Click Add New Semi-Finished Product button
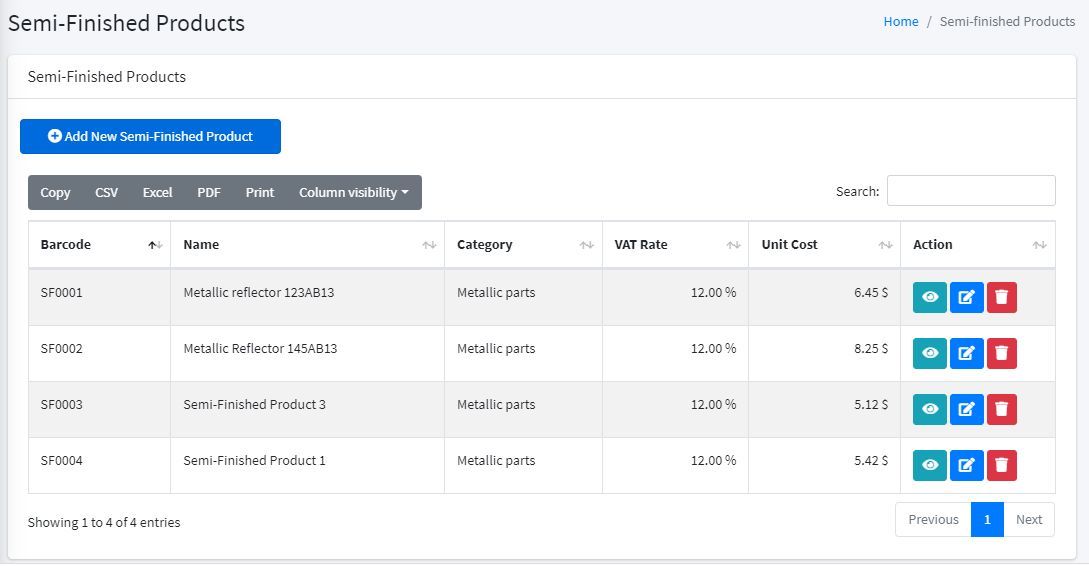The image size is (1089, 566). [150, 137]
